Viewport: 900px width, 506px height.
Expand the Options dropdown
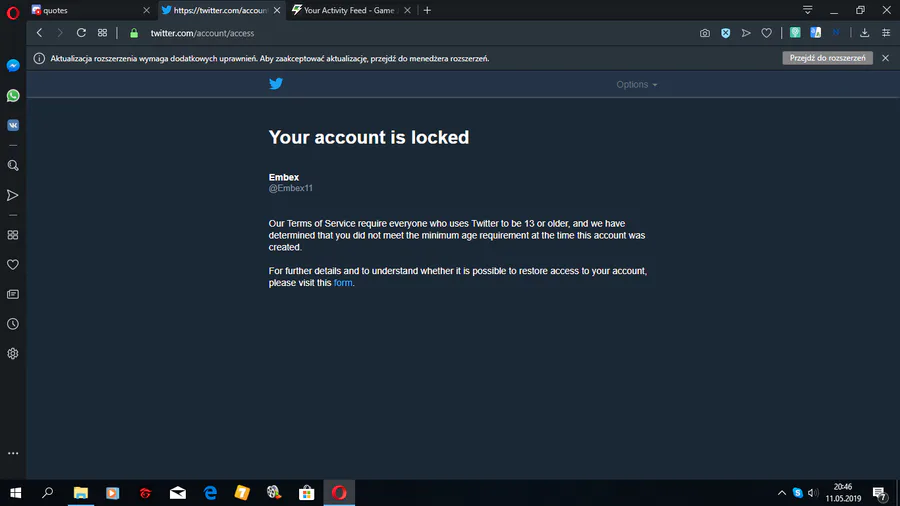click(x=637, y=84)
